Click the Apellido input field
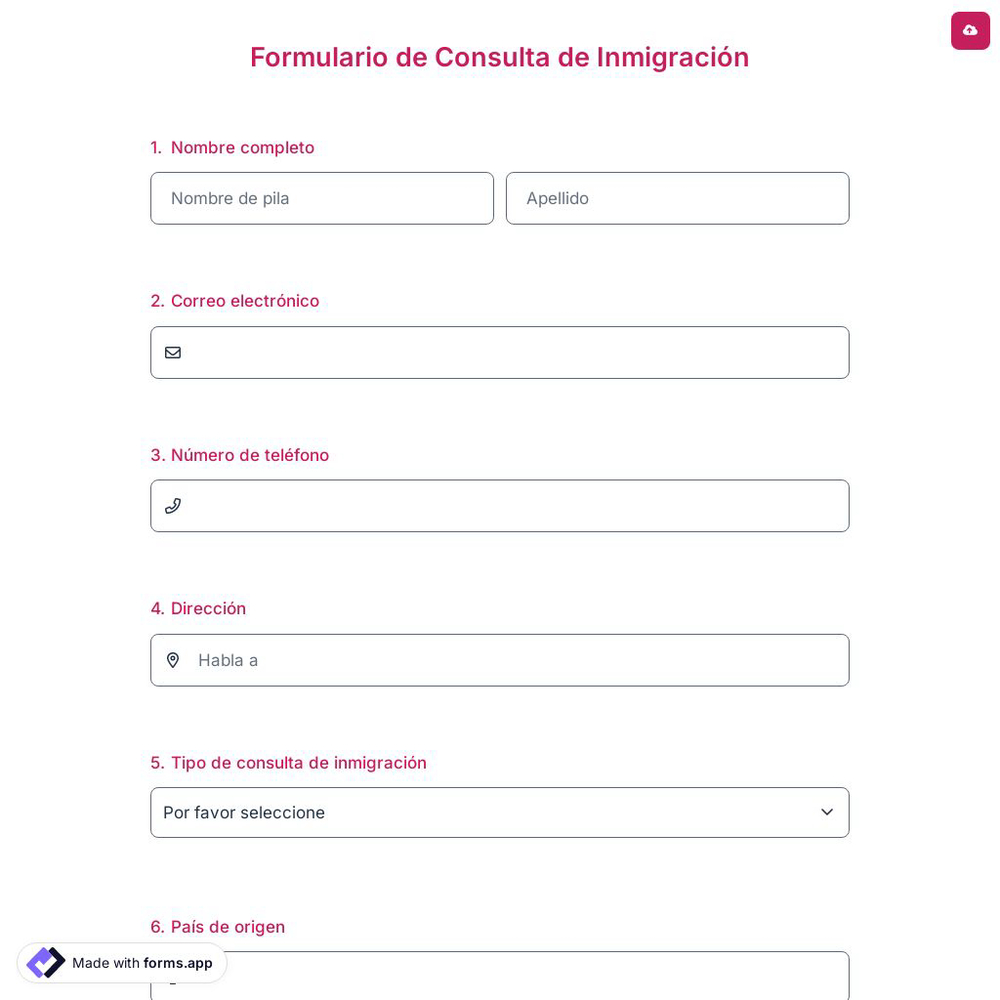The width and height of the screenshot is (1000, 1000). (678, 198)
